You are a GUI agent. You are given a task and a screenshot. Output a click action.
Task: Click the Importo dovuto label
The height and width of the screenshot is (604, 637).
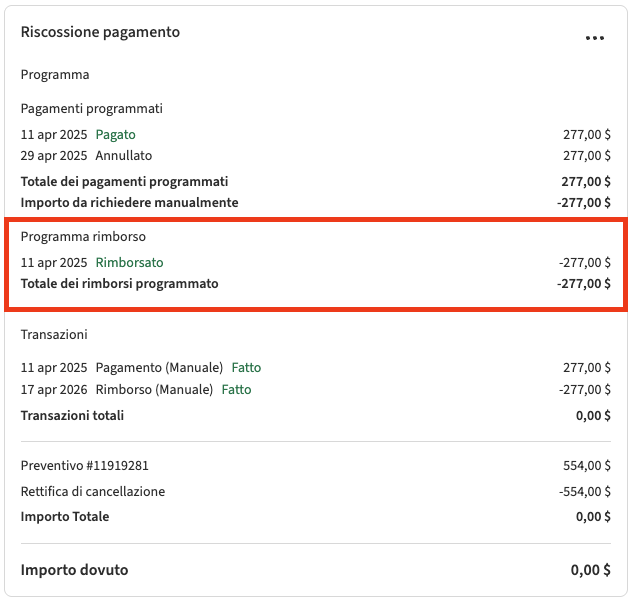[74, 570]
